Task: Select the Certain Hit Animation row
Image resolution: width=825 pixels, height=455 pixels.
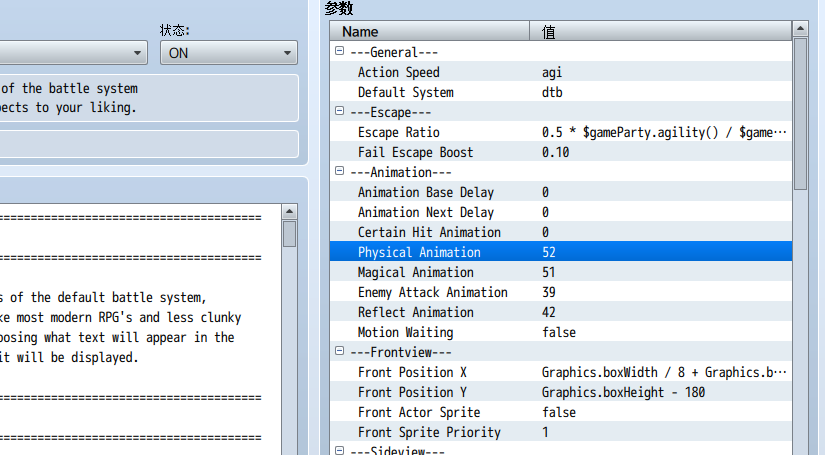Action: pos(561,232)
